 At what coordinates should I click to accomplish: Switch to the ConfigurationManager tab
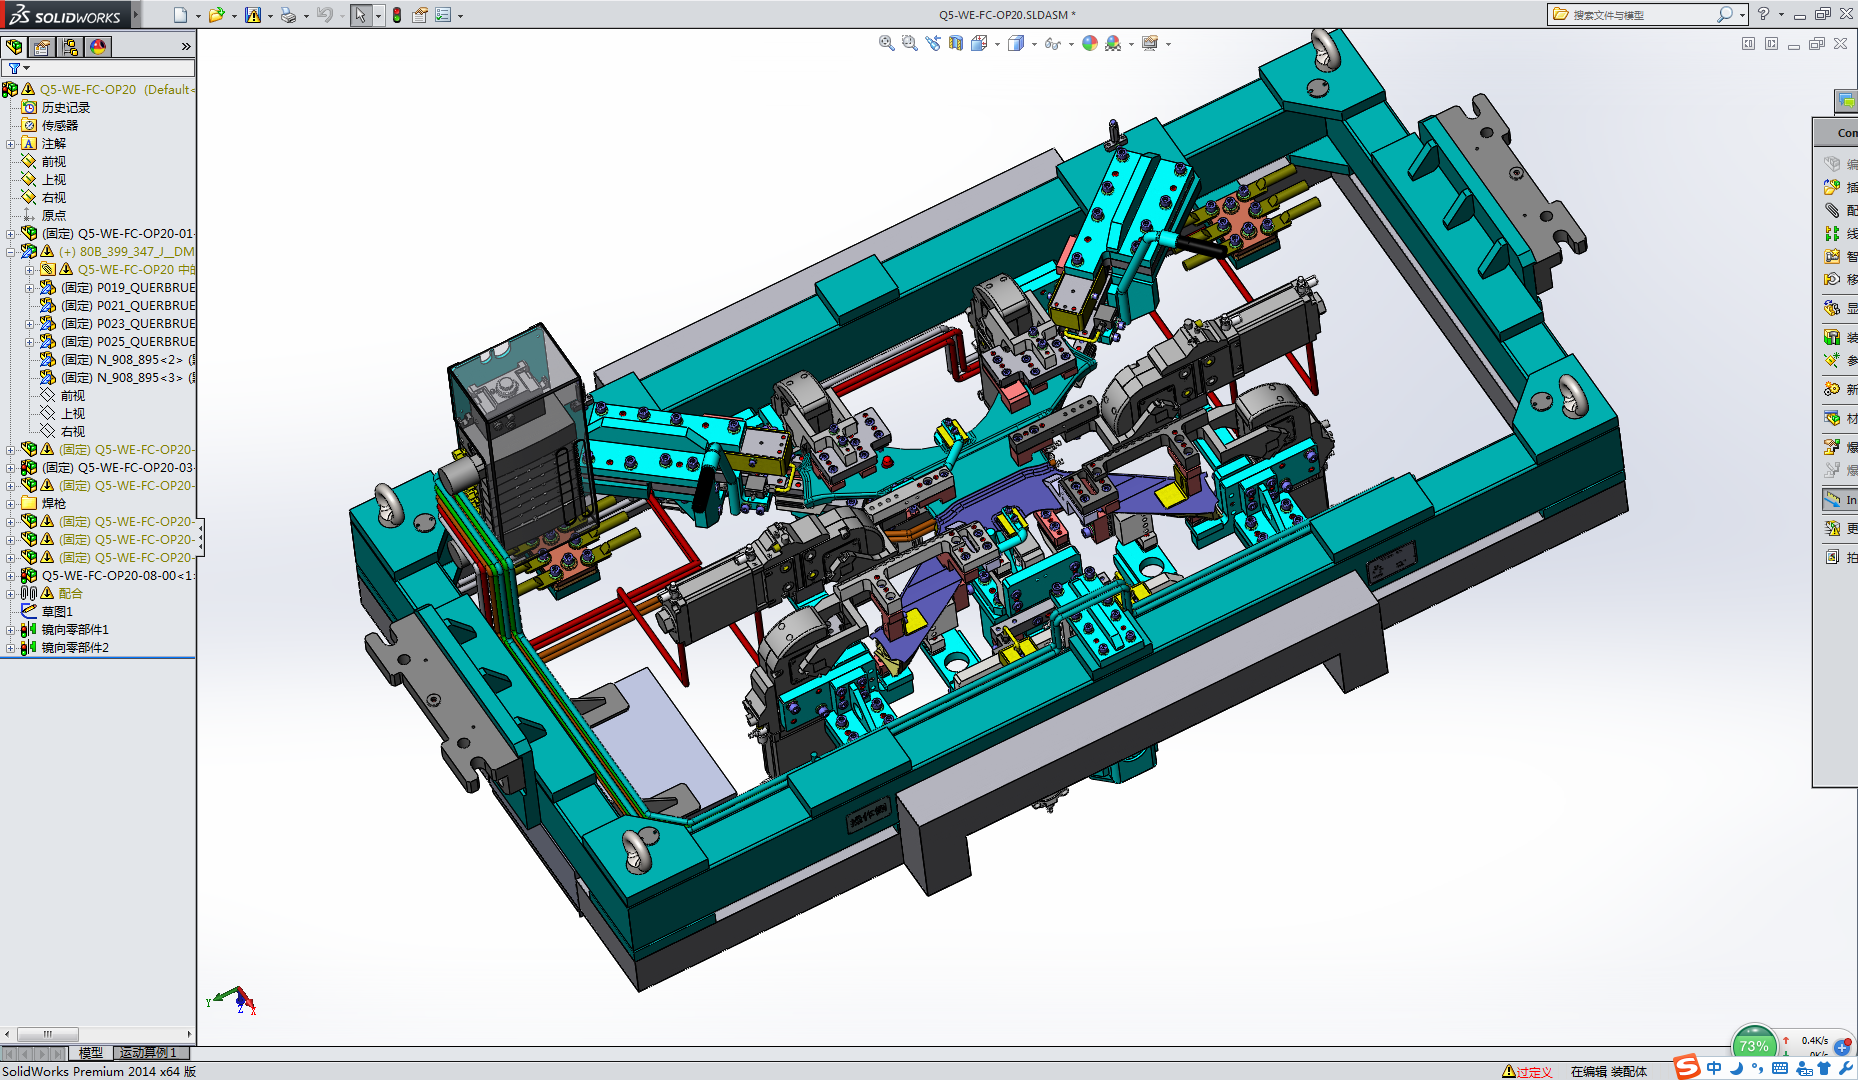point(70,47)
